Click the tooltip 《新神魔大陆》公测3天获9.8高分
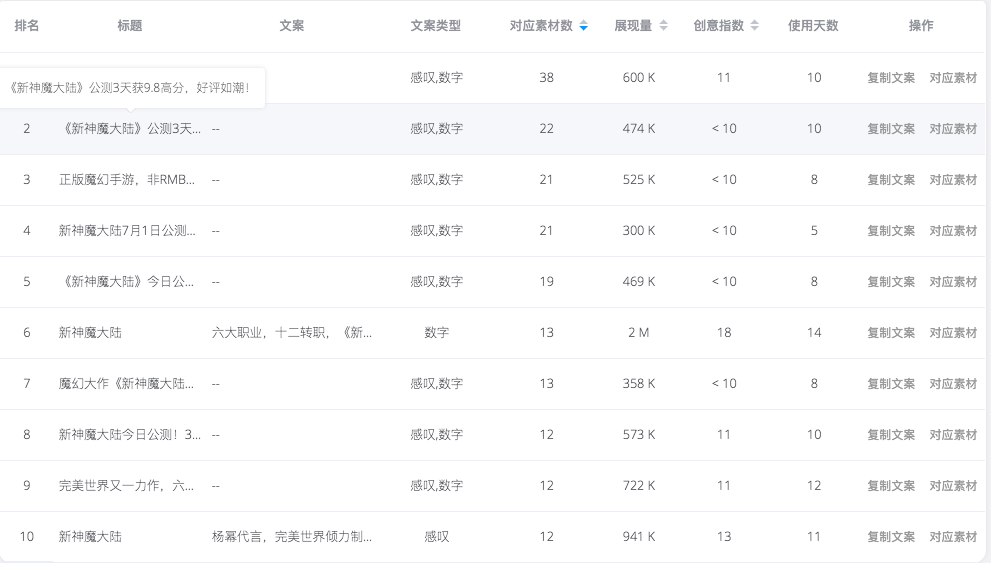Viewport: 991px width, 563px height. click(130, 88)
